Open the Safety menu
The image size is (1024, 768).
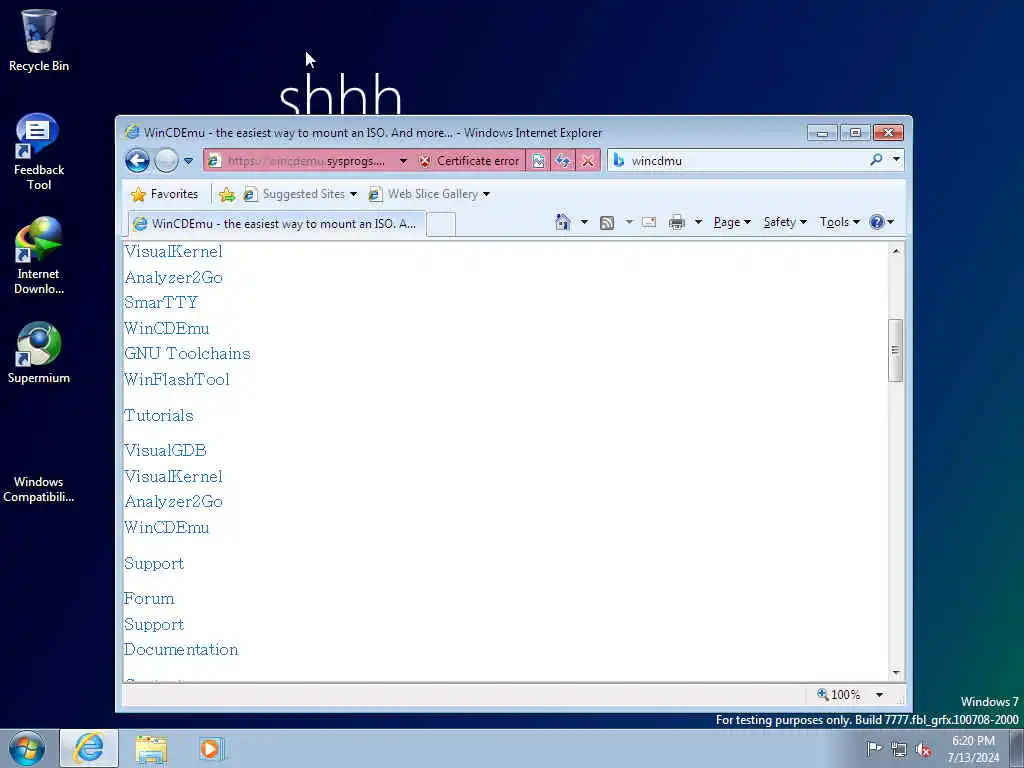785,222
